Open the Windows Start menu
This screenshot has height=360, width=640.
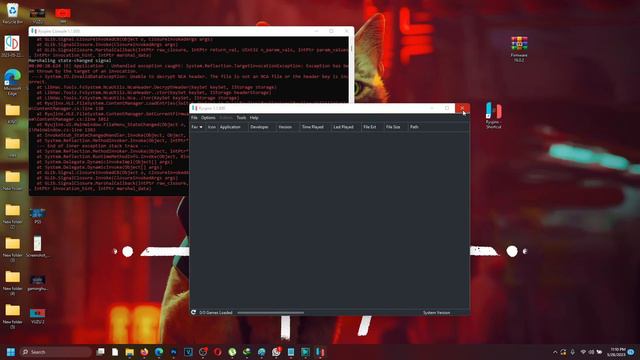[x=11, y=352]
